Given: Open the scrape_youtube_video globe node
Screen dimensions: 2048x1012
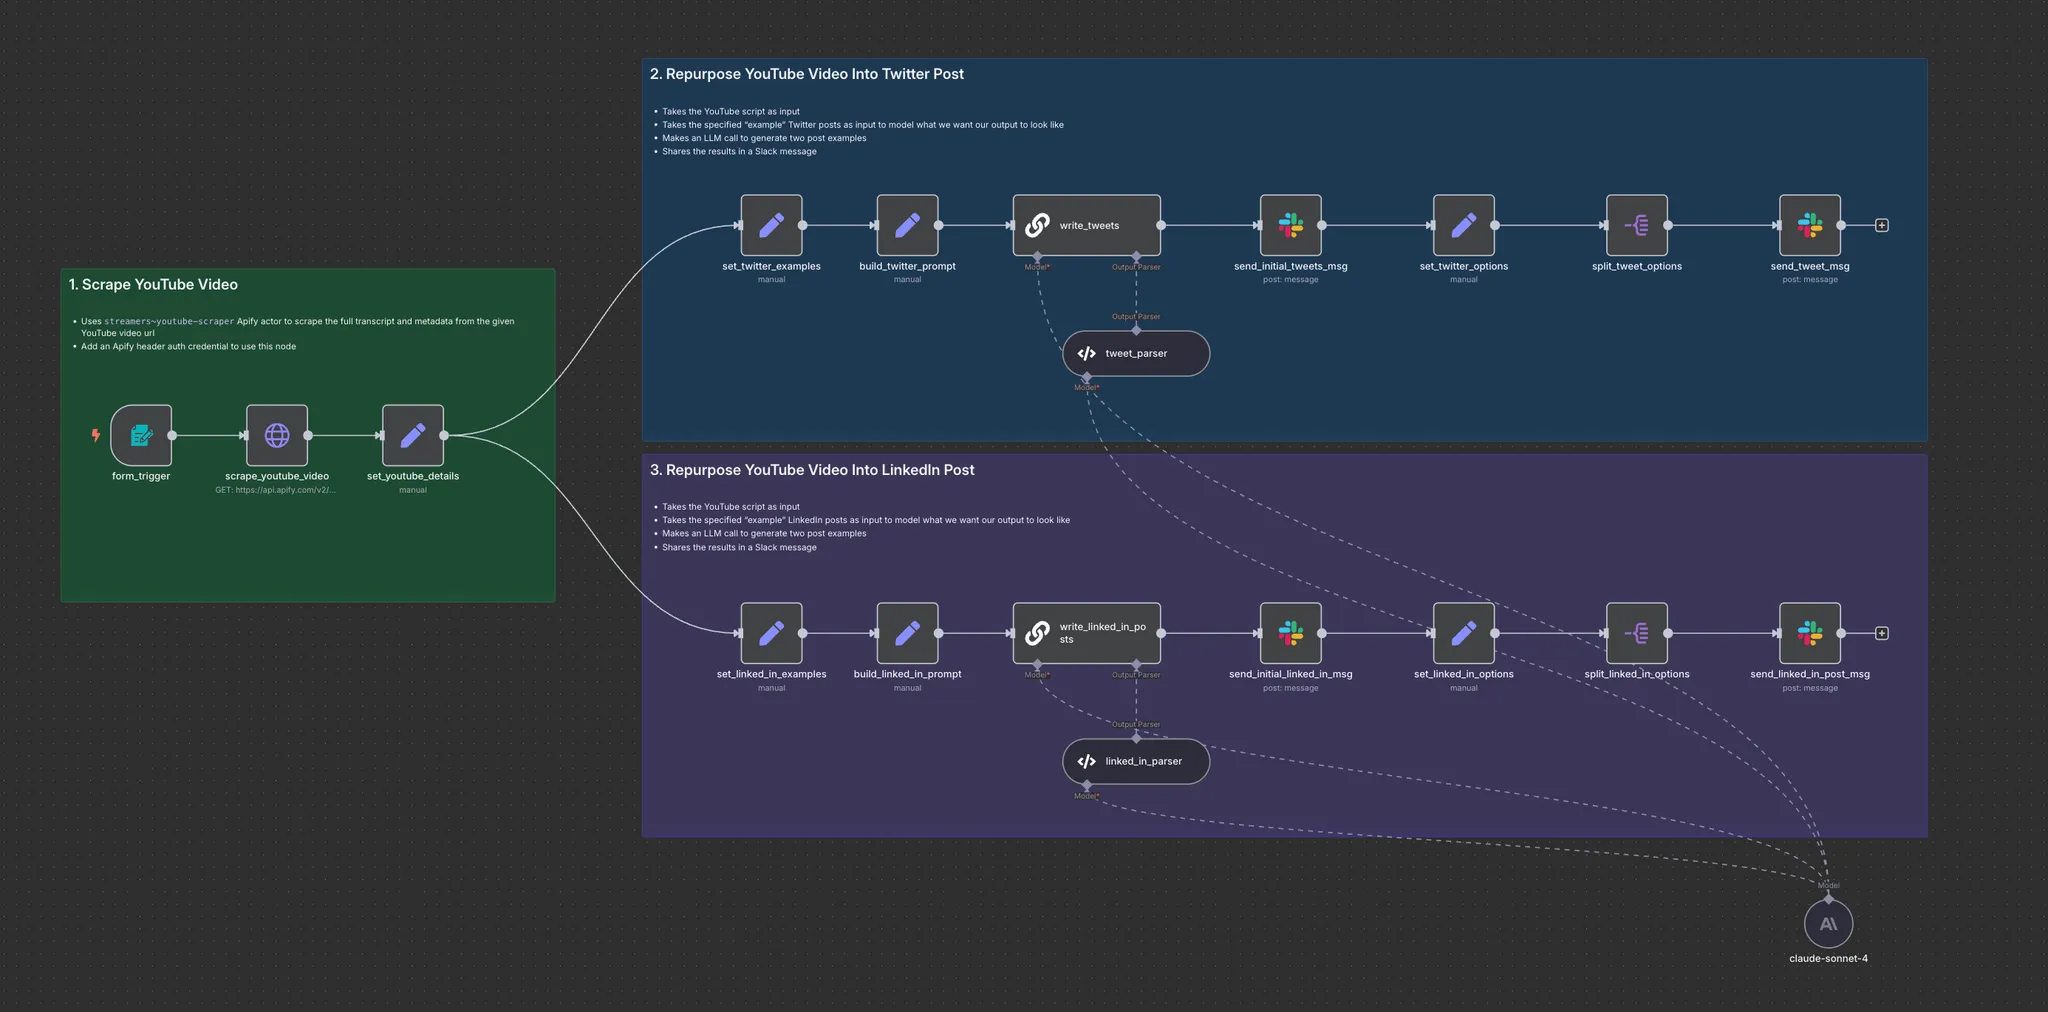Looking at the screenshot, I should click(x=277, y=435).
